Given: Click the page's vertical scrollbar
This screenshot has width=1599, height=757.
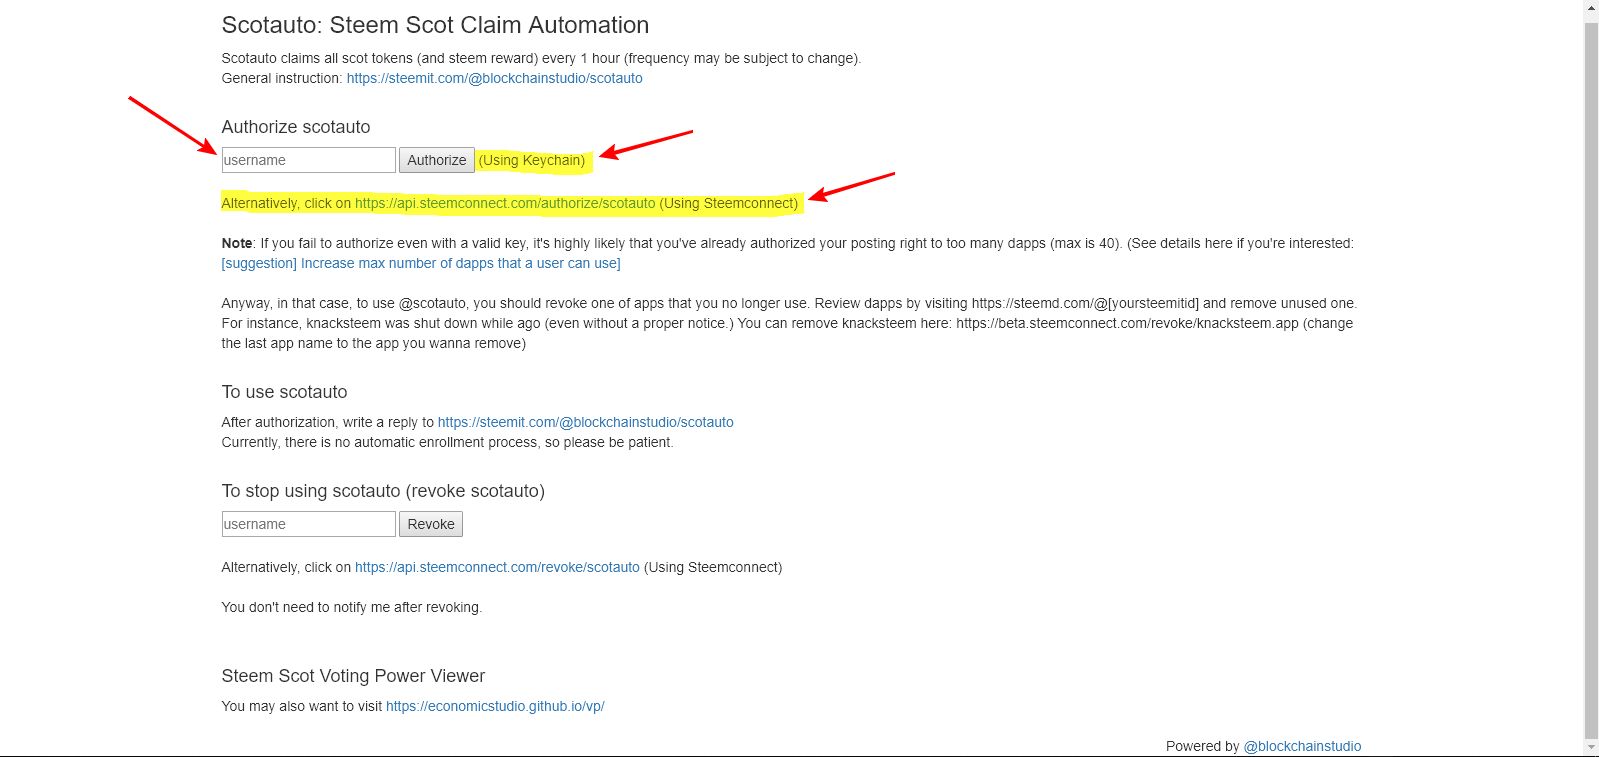Looking at the screenshot, I should coord(1591,380).
